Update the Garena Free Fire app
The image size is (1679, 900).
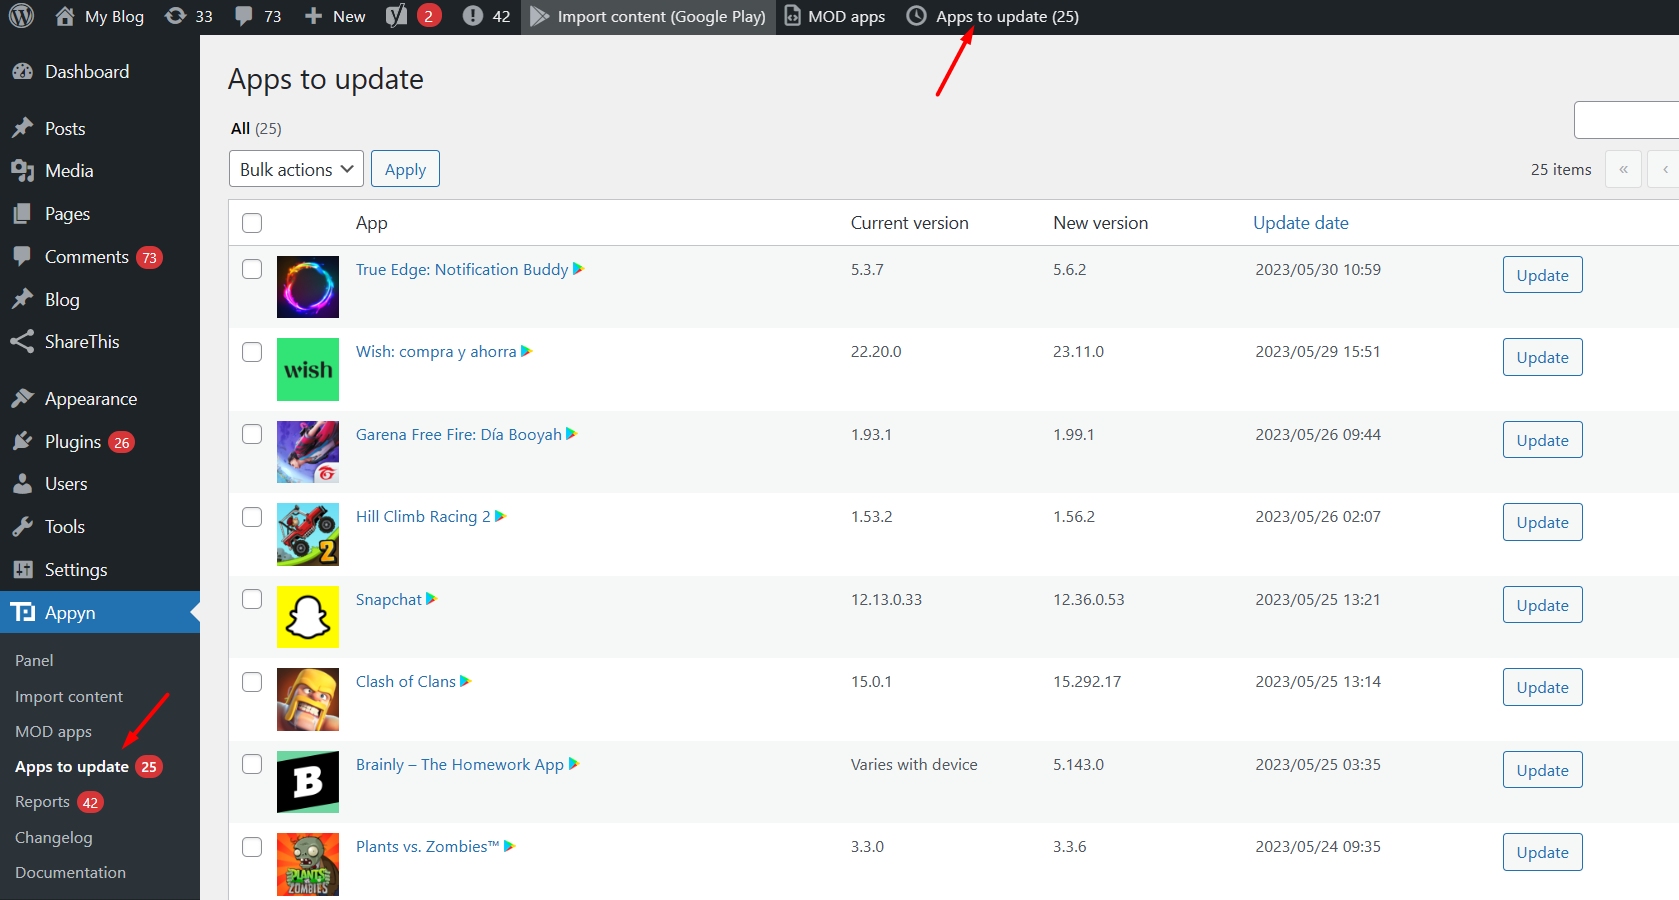tap(1542, 440)
